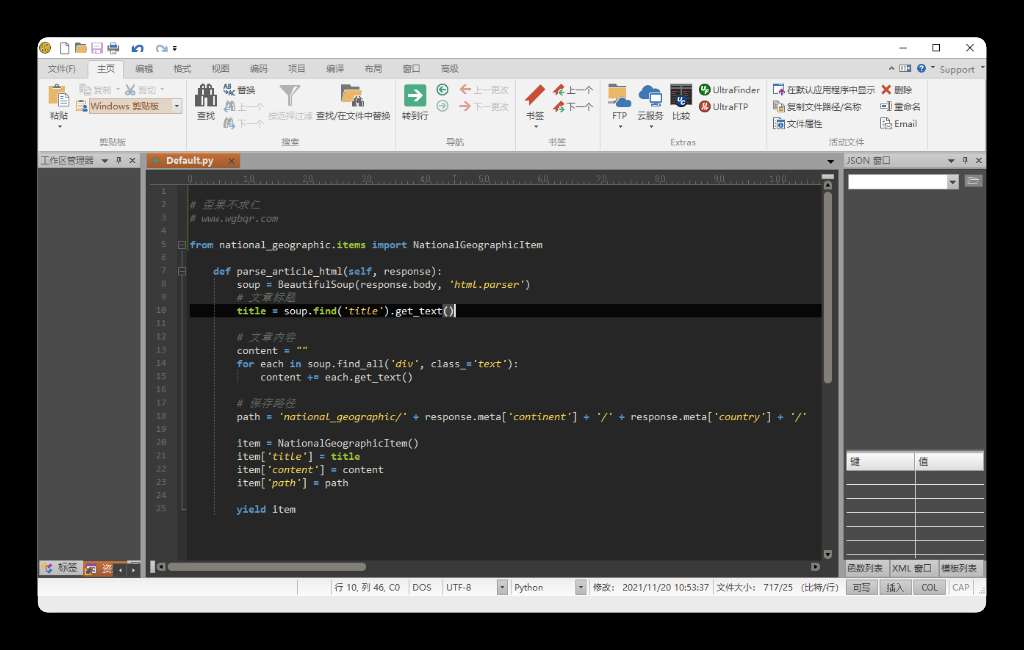Switch to the 模板列表 template list tab
Image resolution: width=1024 pixels, height=650 pixels.
point(959,568)
